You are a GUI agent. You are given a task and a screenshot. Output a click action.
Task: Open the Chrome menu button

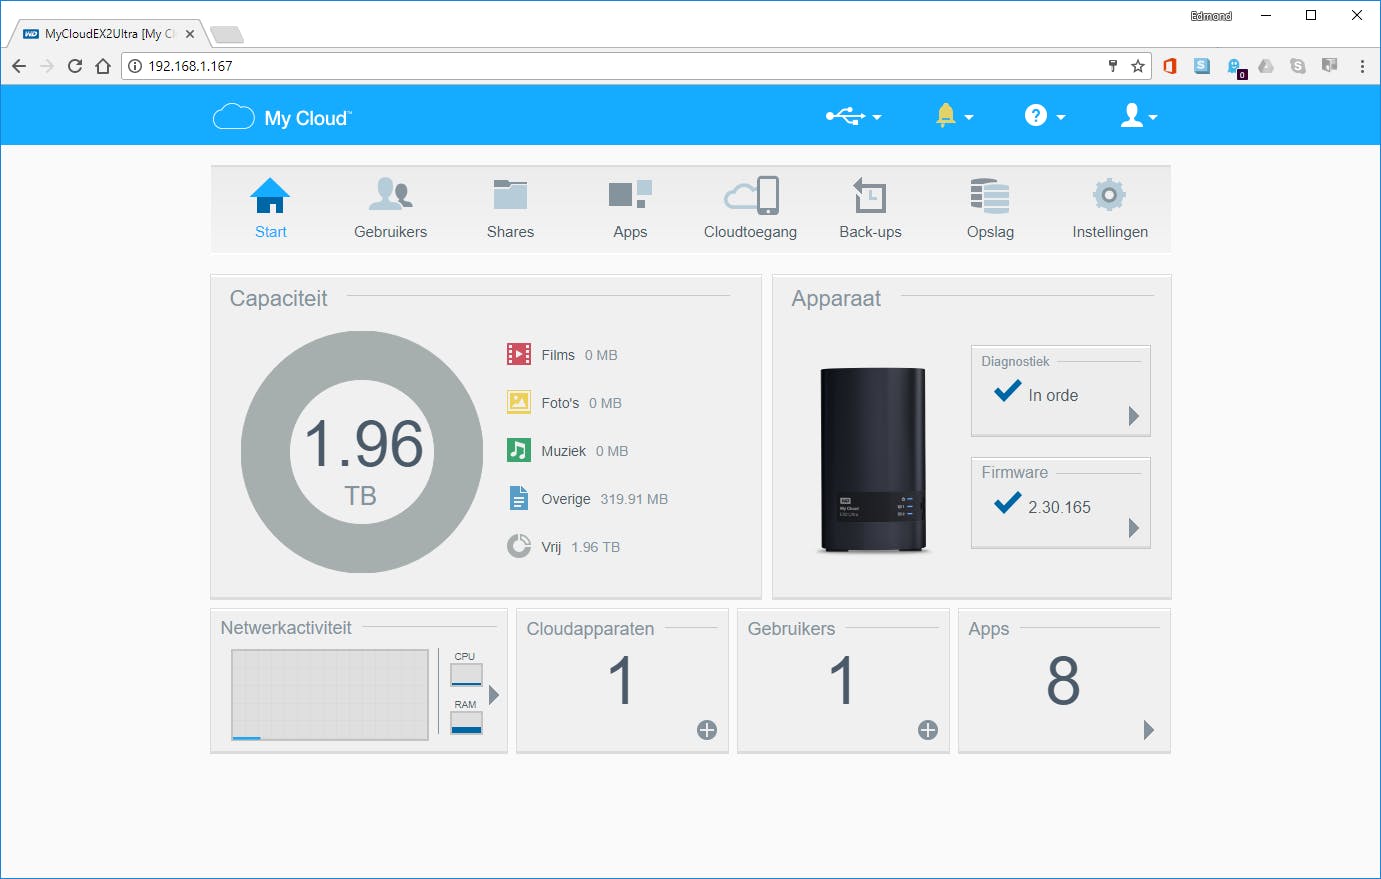tap(1362, 66)
